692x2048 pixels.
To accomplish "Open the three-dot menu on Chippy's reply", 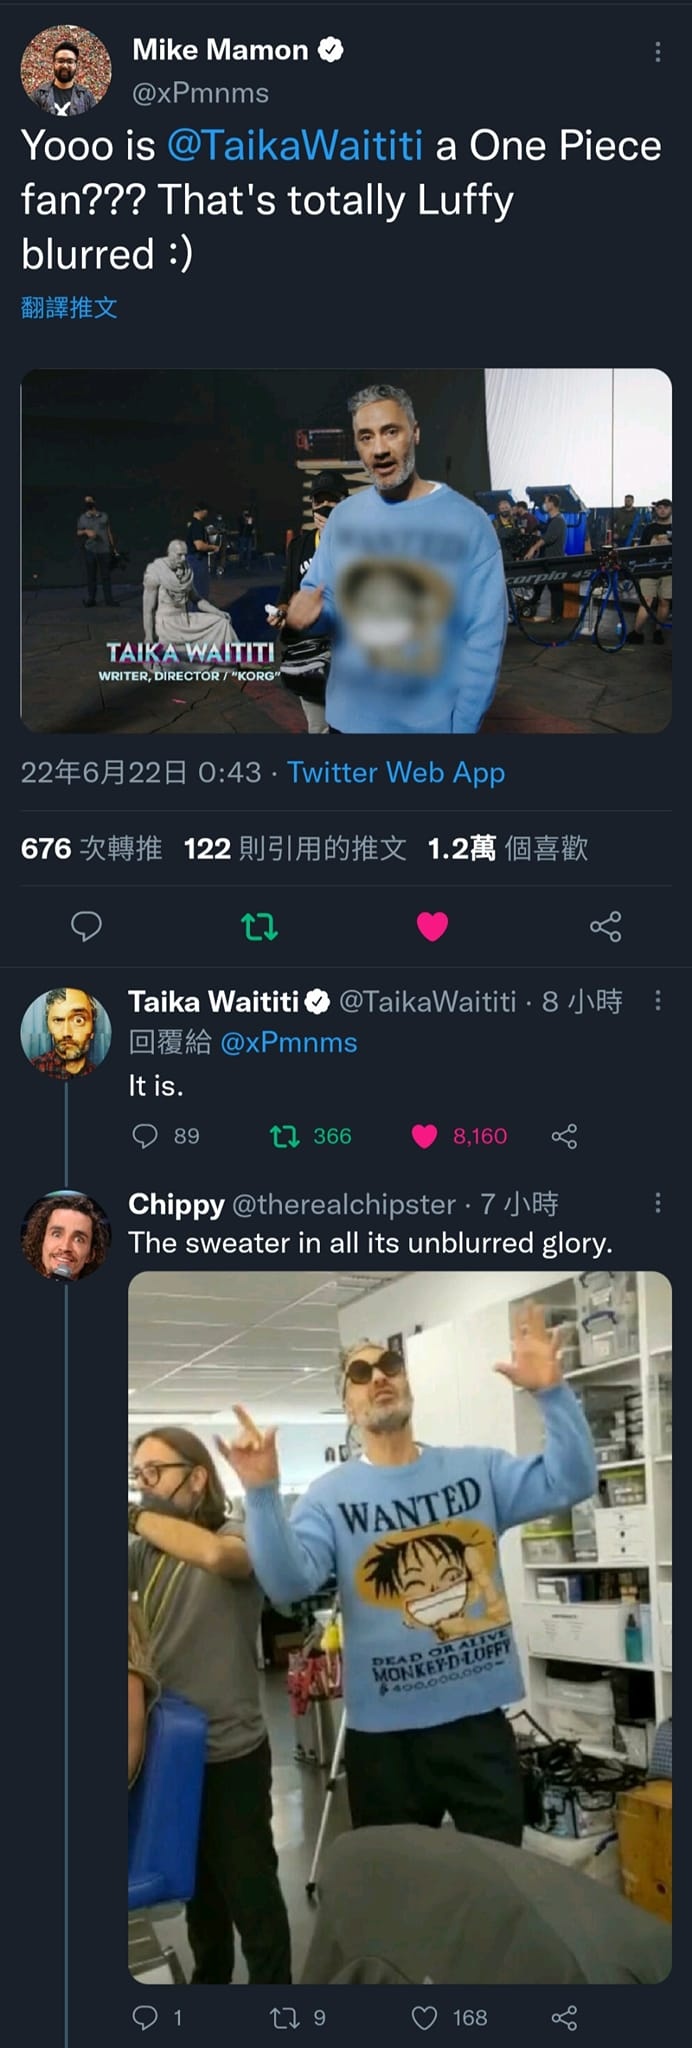I will coord(657,1203).
